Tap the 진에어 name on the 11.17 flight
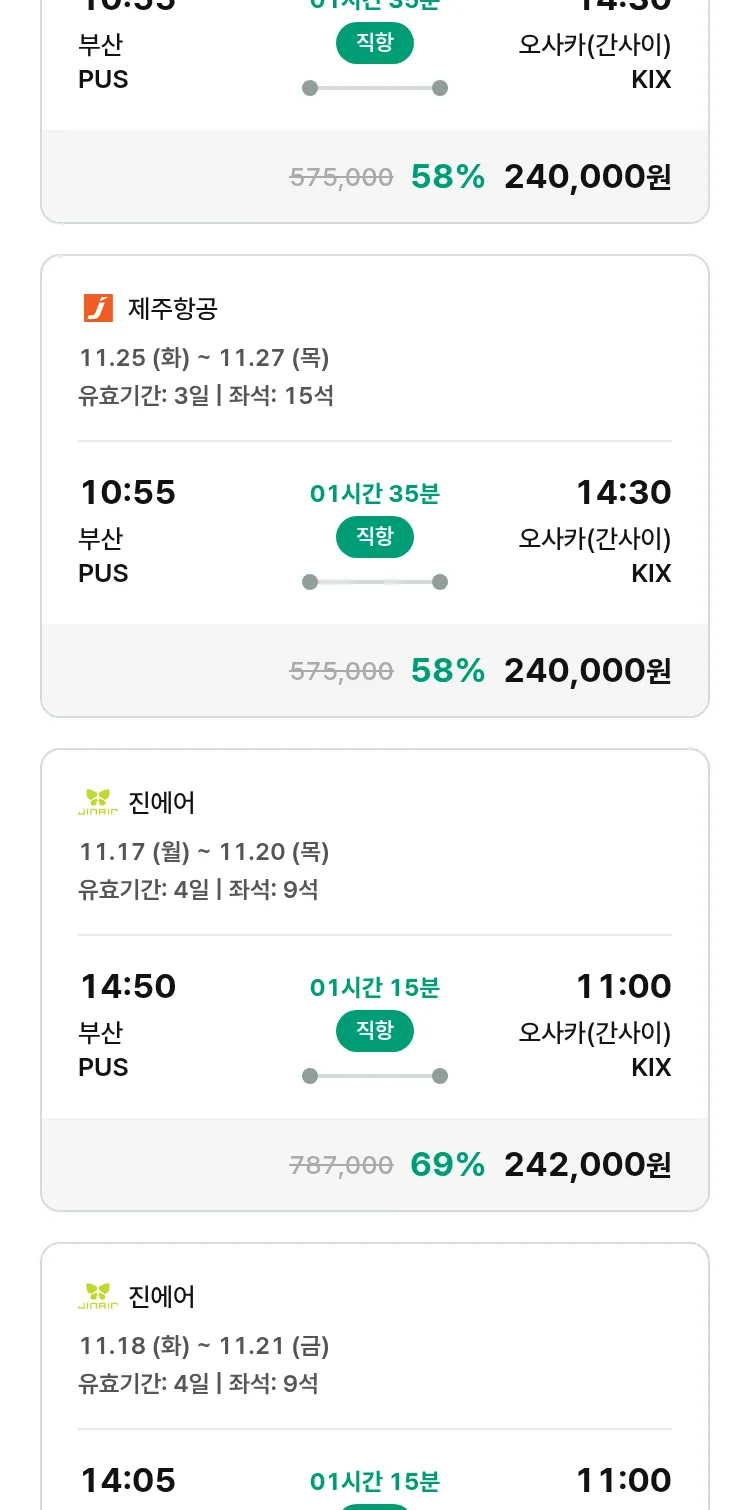Image resolution: width=750 pixels, height=1510 pixels. 162,802
